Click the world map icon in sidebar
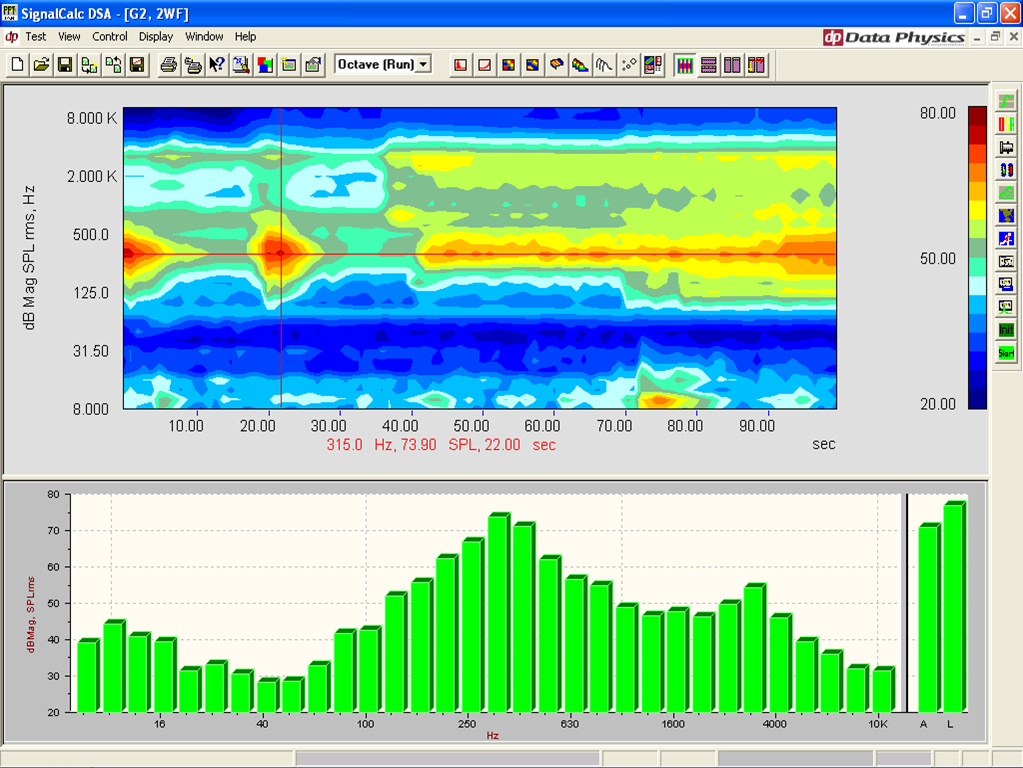 (1006, 215)
